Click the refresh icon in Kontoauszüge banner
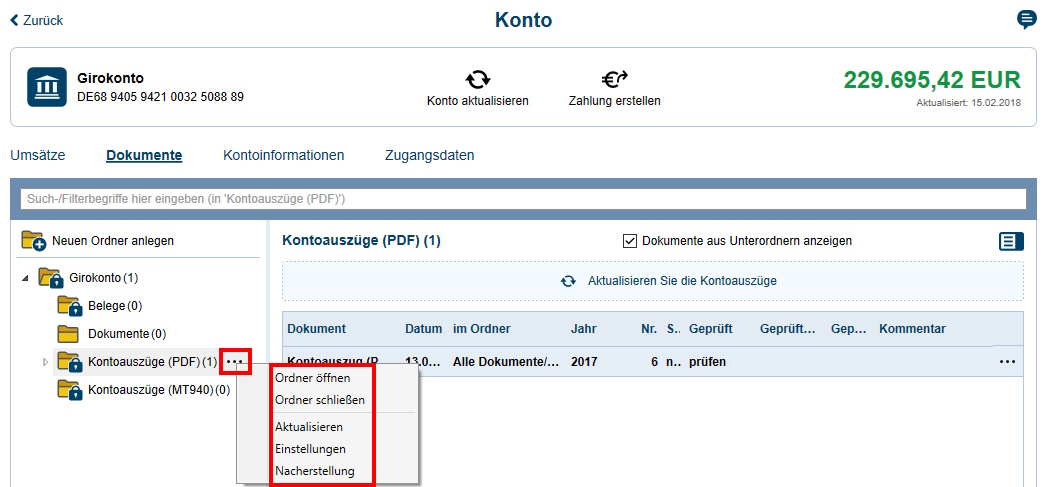The image size is (1043, 487). click(x=567, y=281)
